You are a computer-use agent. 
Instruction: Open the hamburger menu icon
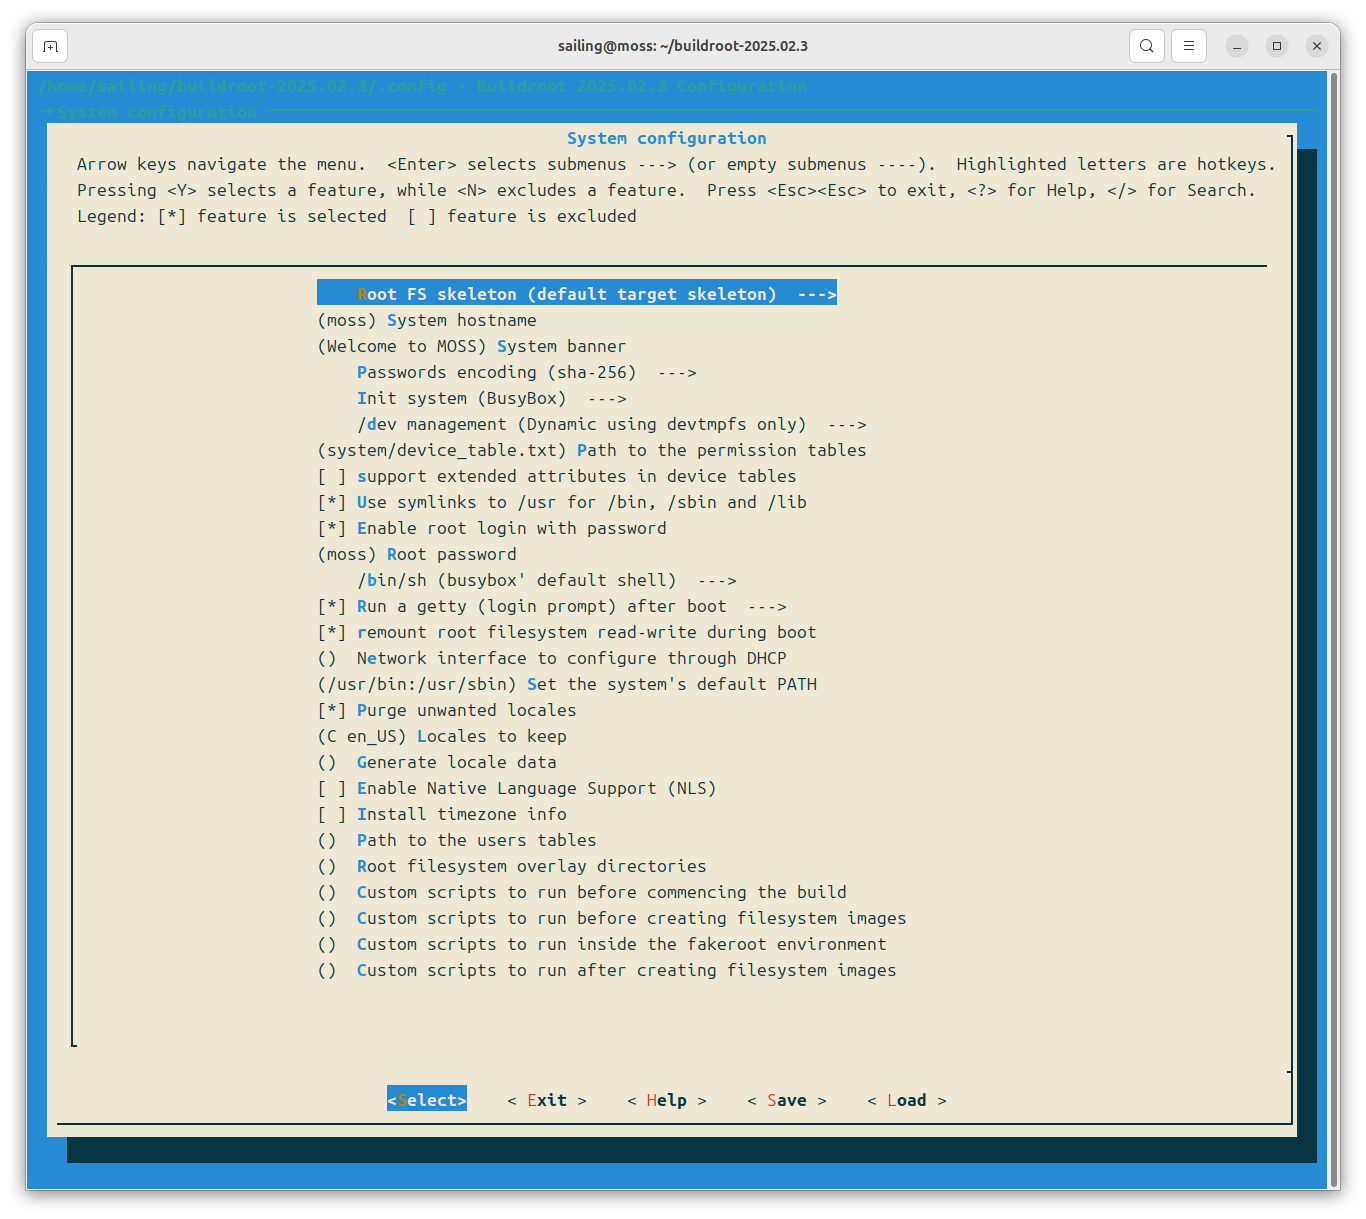[x=1188, y=46]
